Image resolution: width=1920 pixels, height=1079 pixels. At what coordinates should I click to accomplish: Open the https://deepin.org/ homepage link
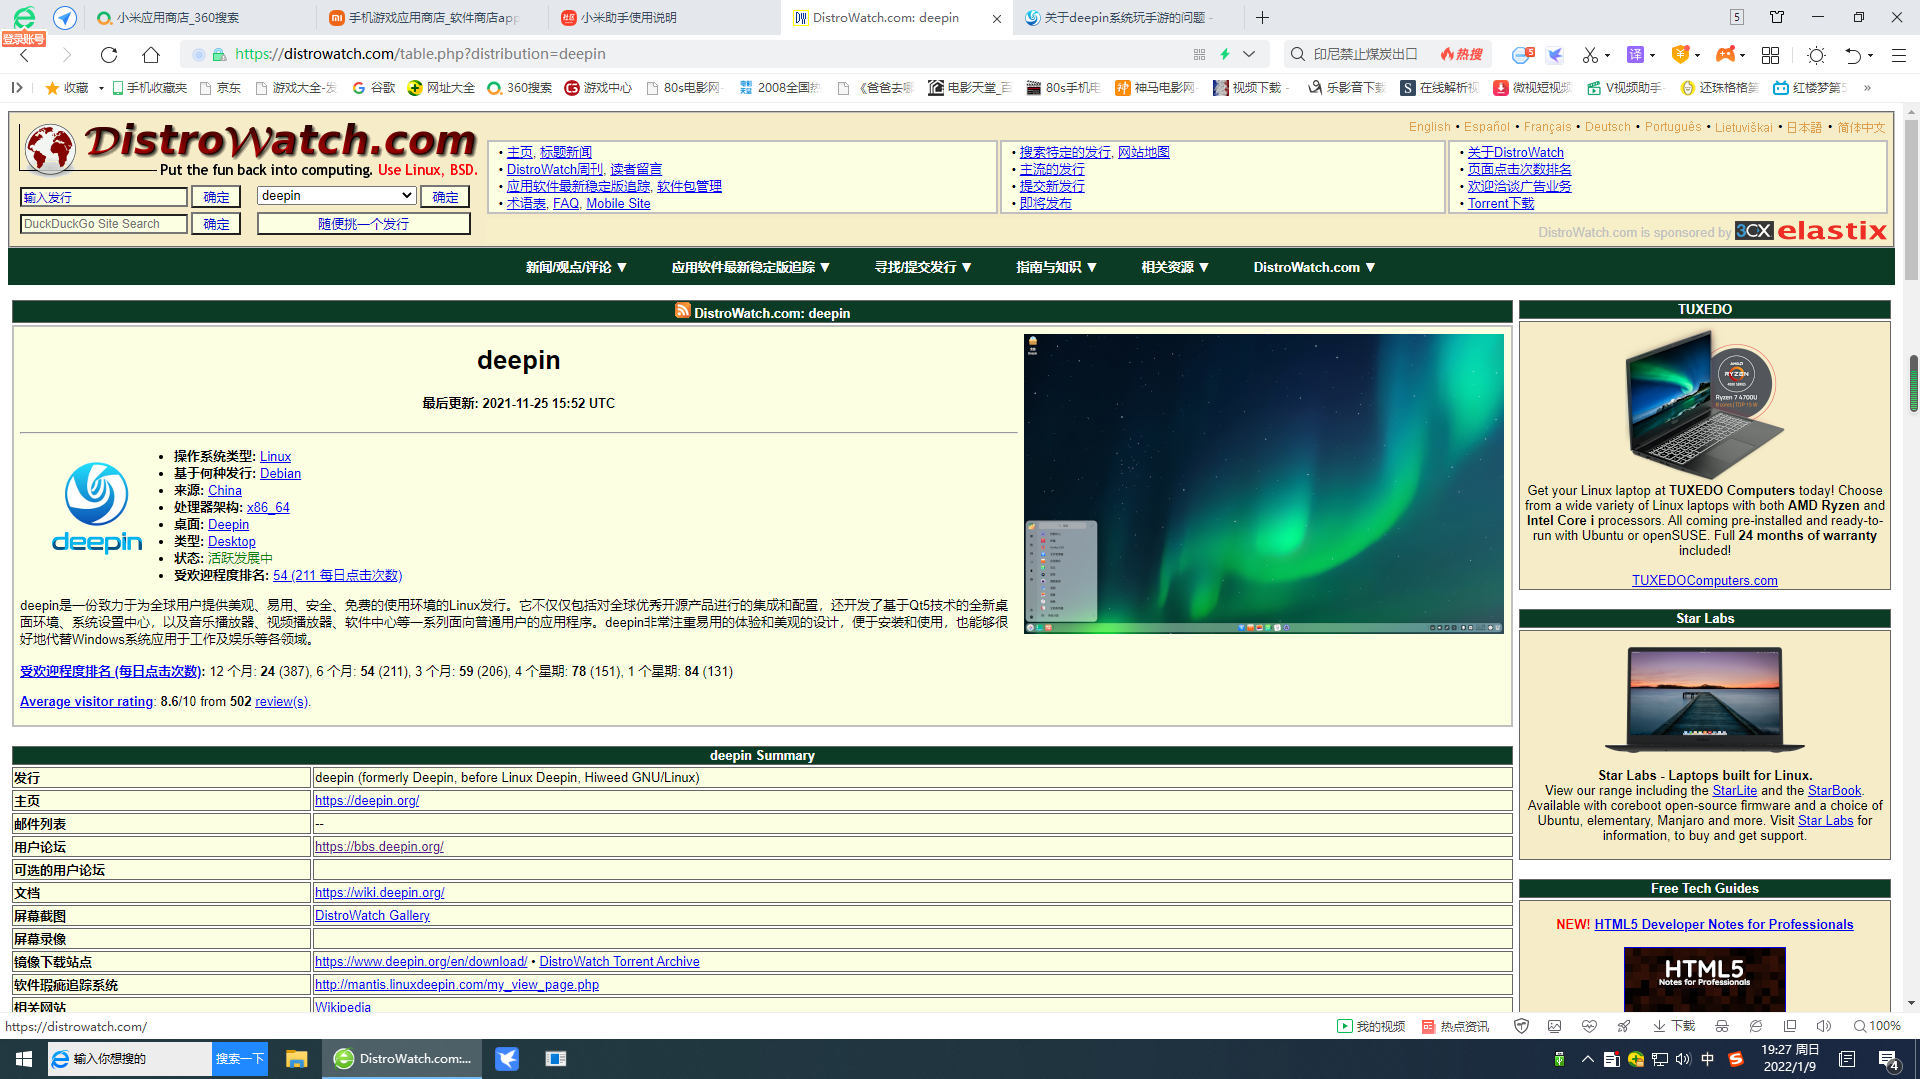click(x=366, y=801)
